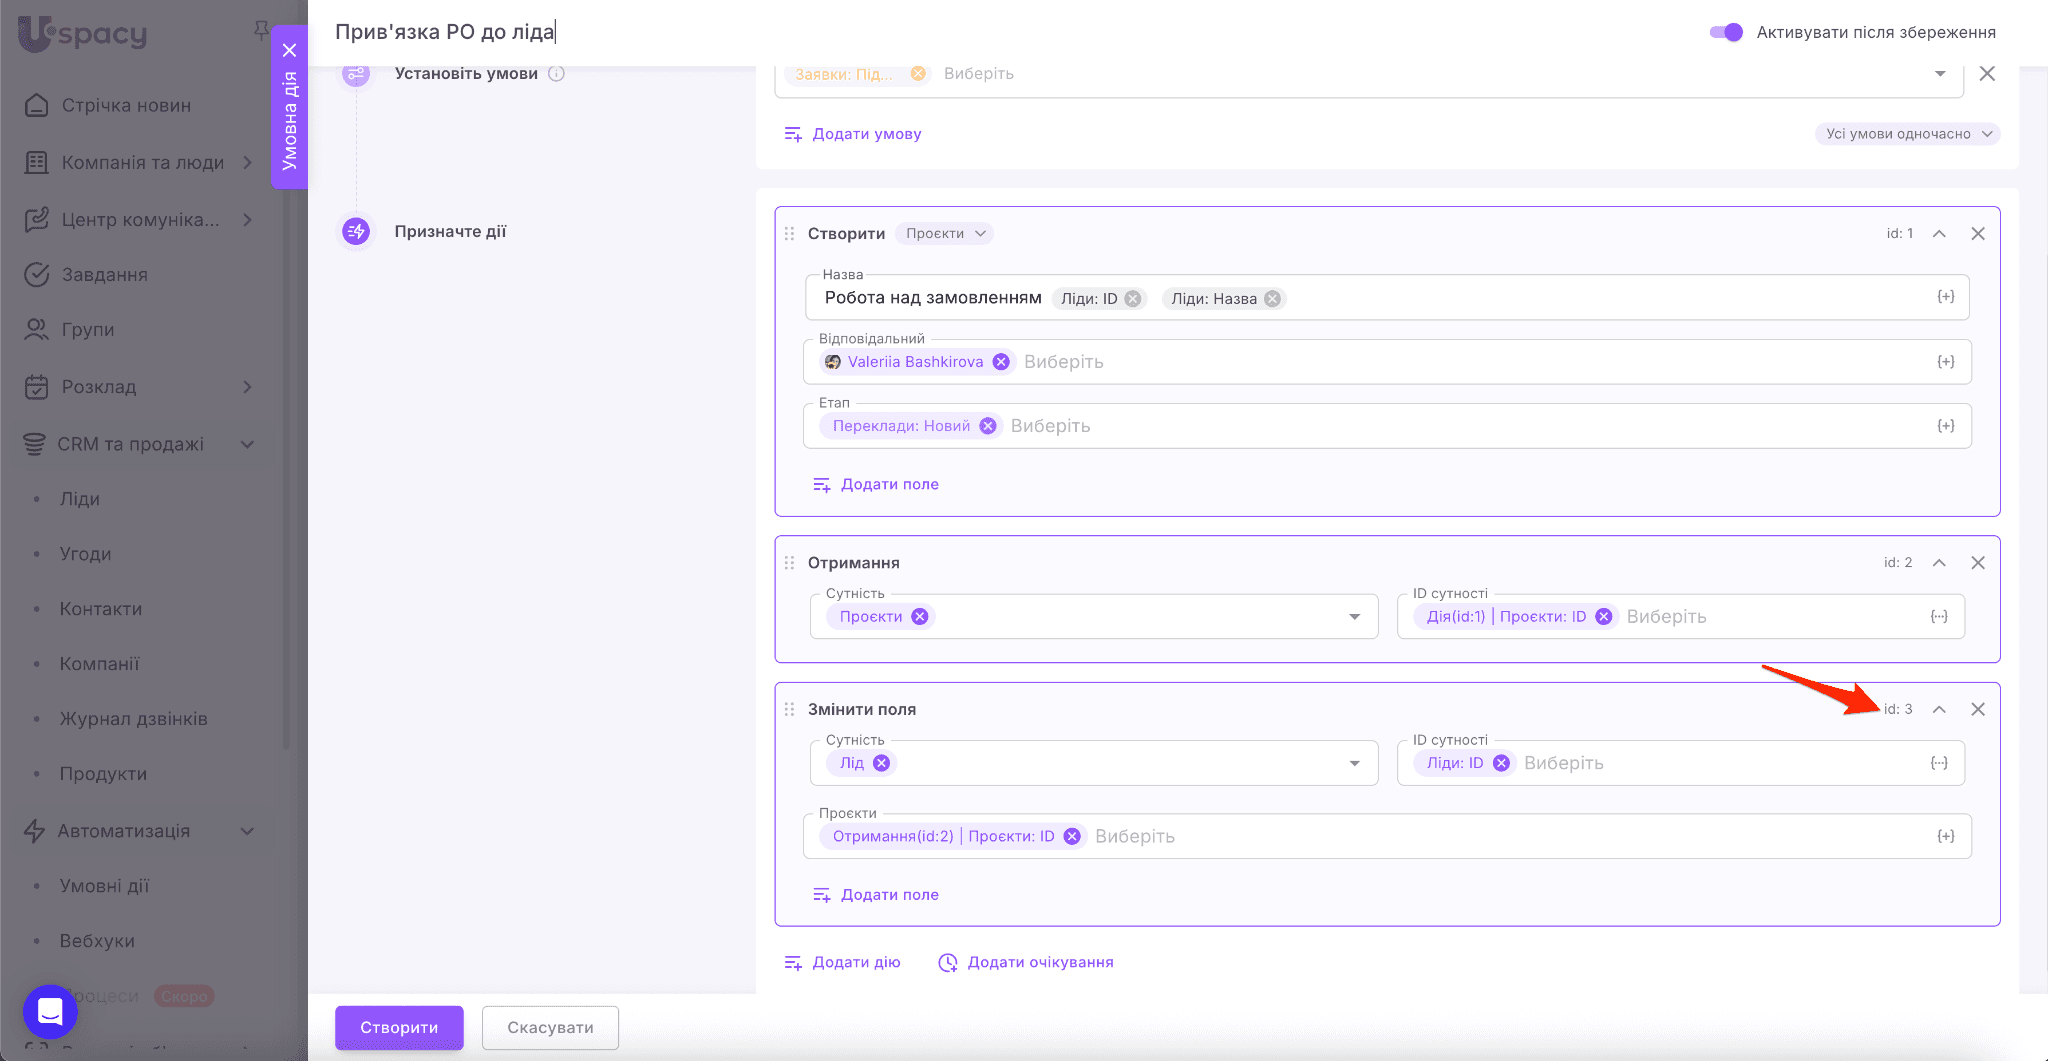
Task: Toggle 'Активувати після збереження' switch
Action: pos(1726,32)
